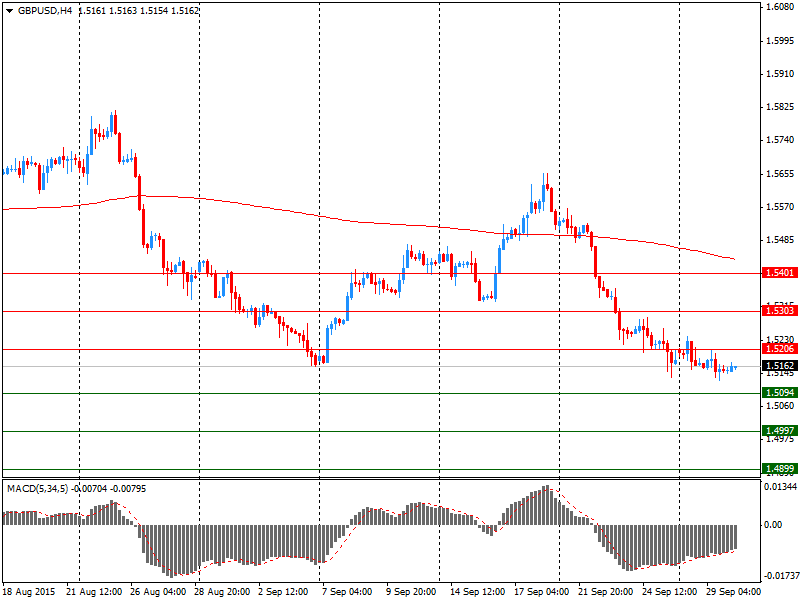
Task: Click the 29 Sep 04:00 time label
Action: [733, 592]
